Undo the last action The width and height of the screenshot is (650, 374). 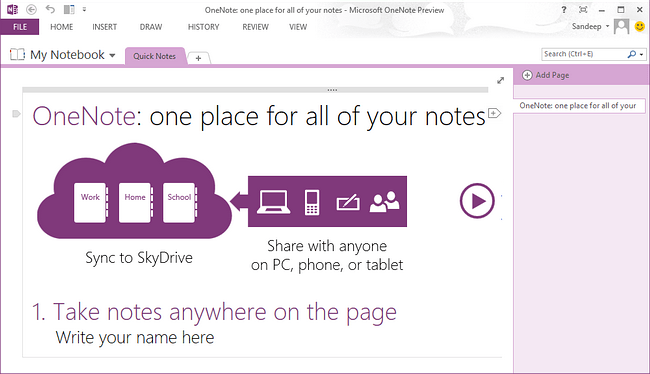click(x=50, y=9)
